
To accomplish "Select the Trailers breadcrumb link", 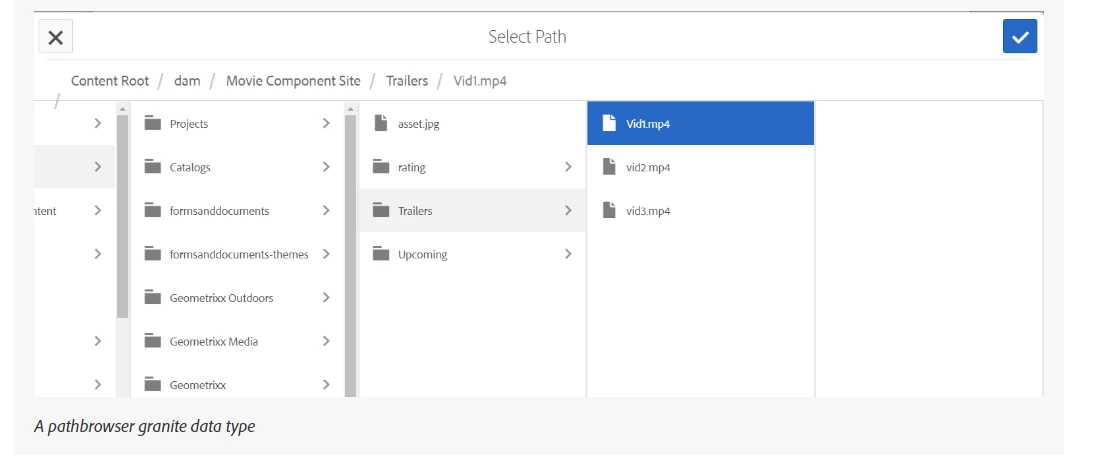I will pos(407,80).
